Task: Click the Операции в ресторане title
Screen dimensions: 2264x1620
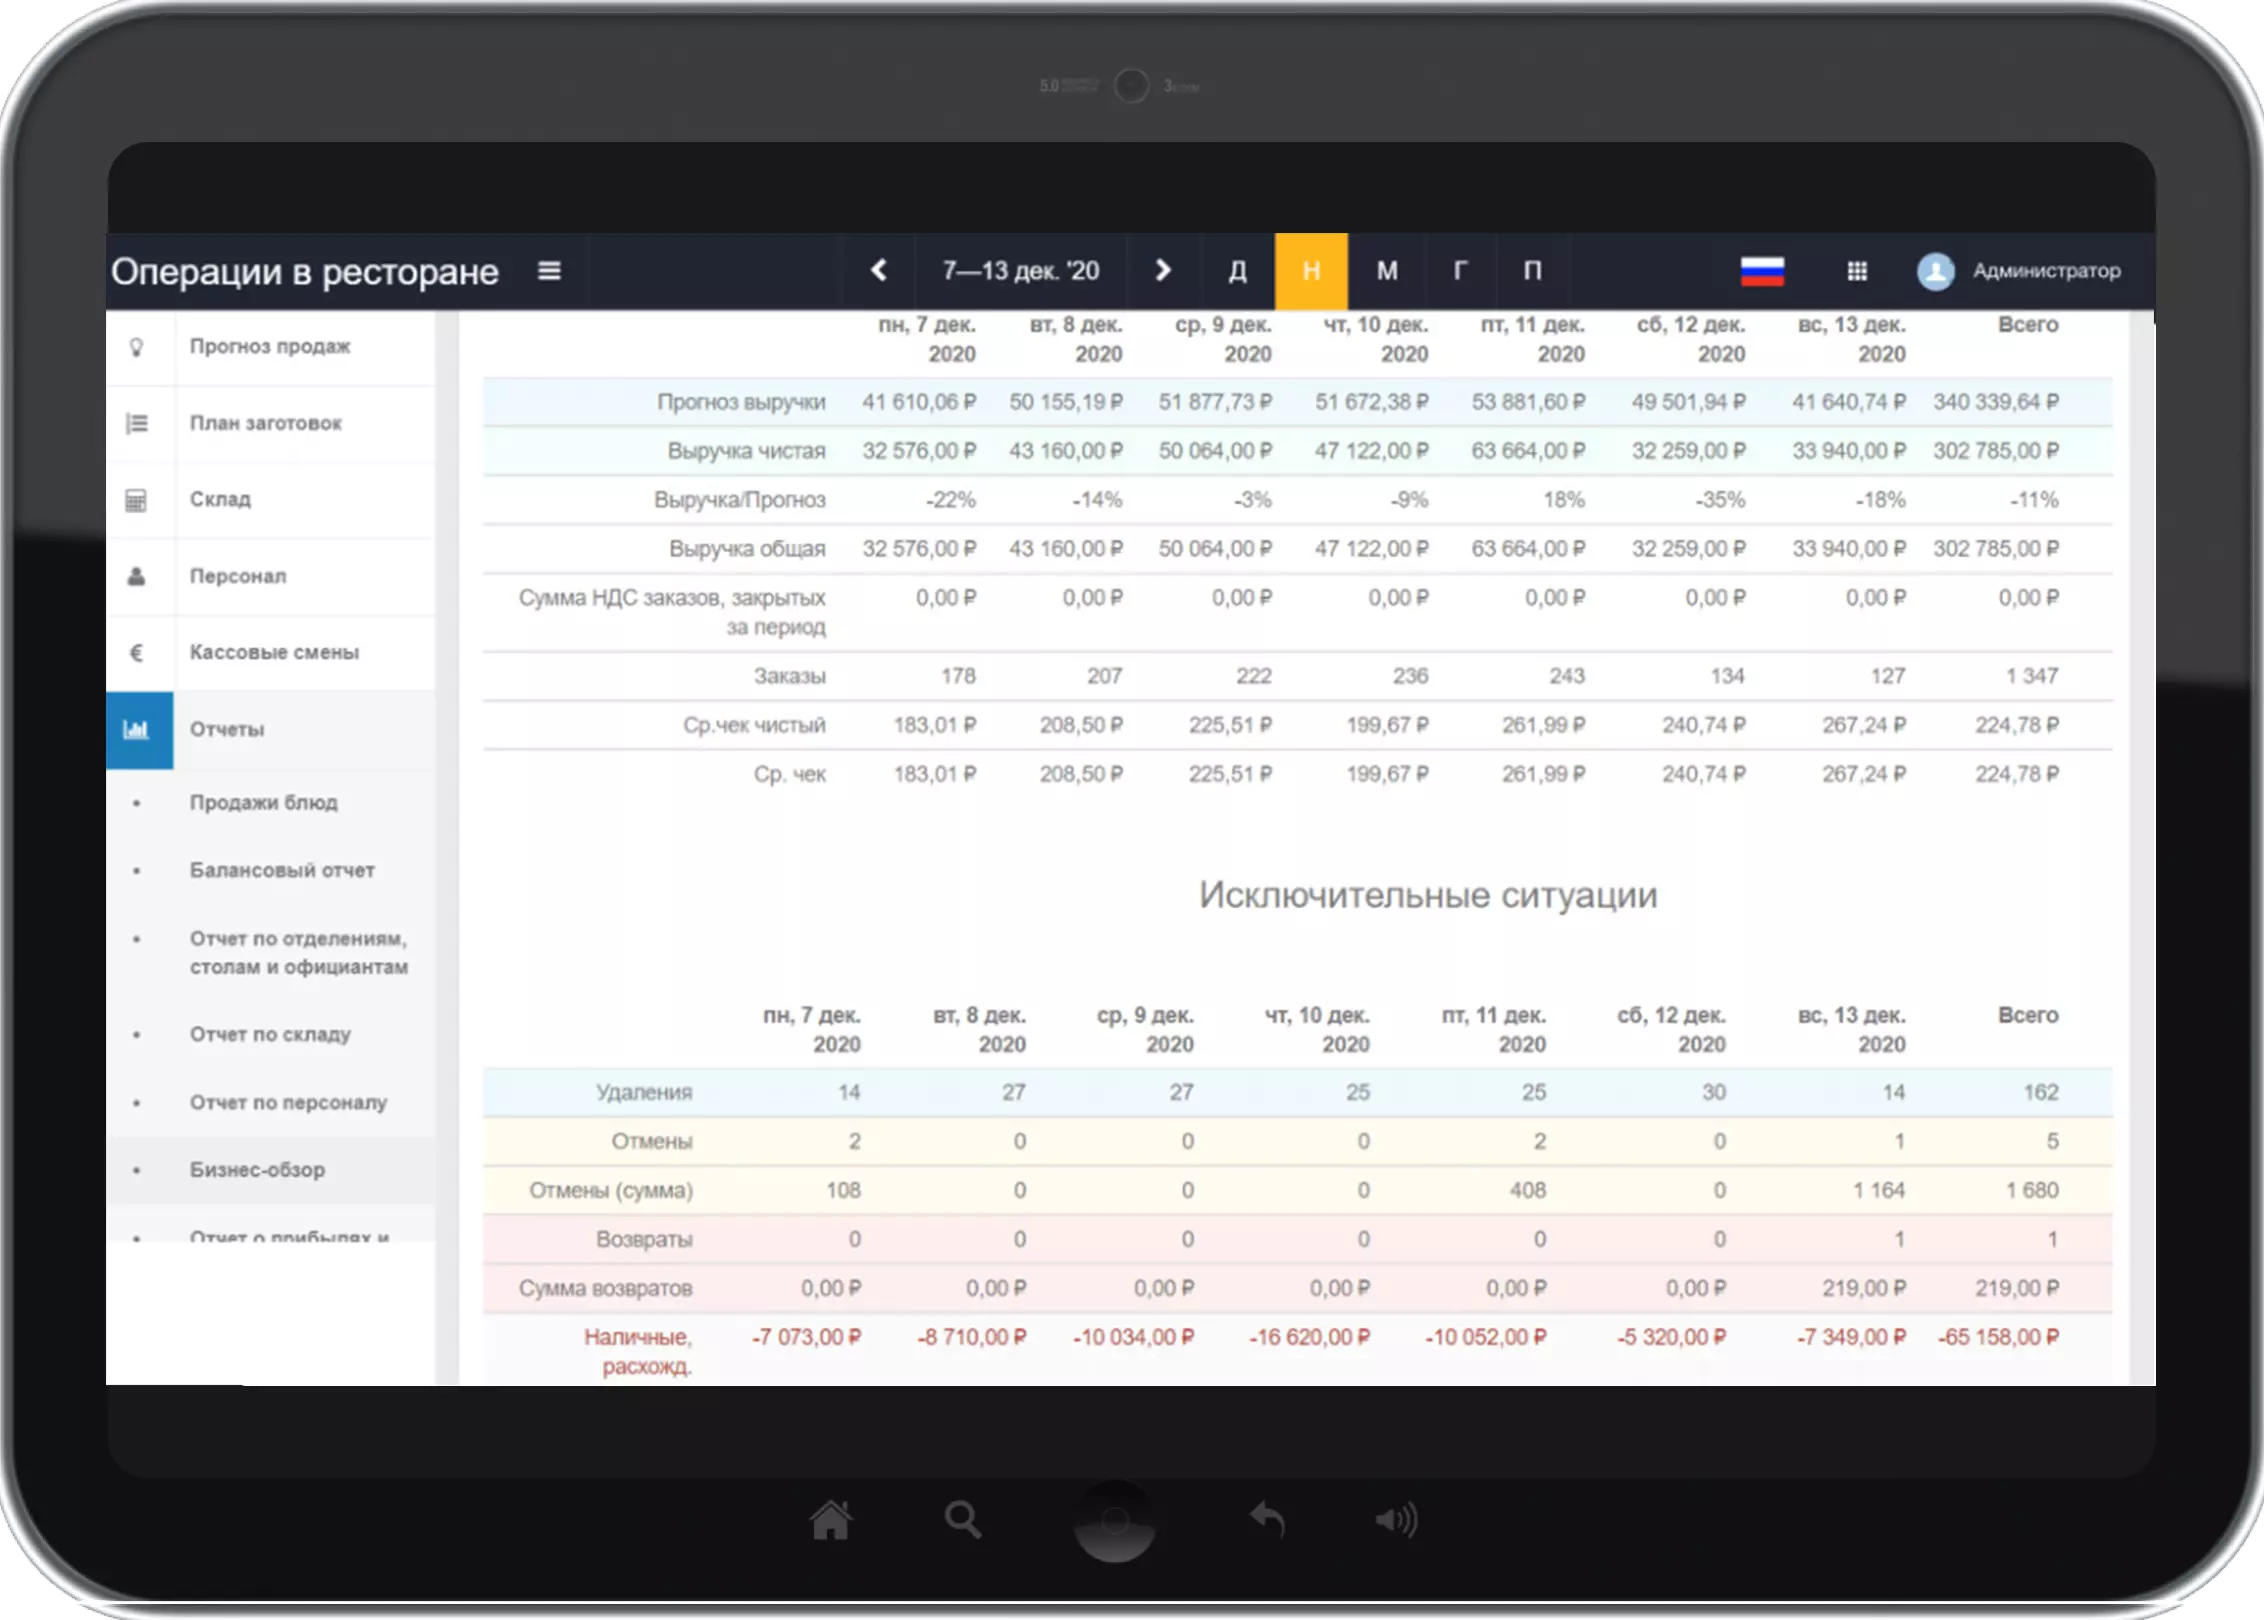Action: point(305,271)
